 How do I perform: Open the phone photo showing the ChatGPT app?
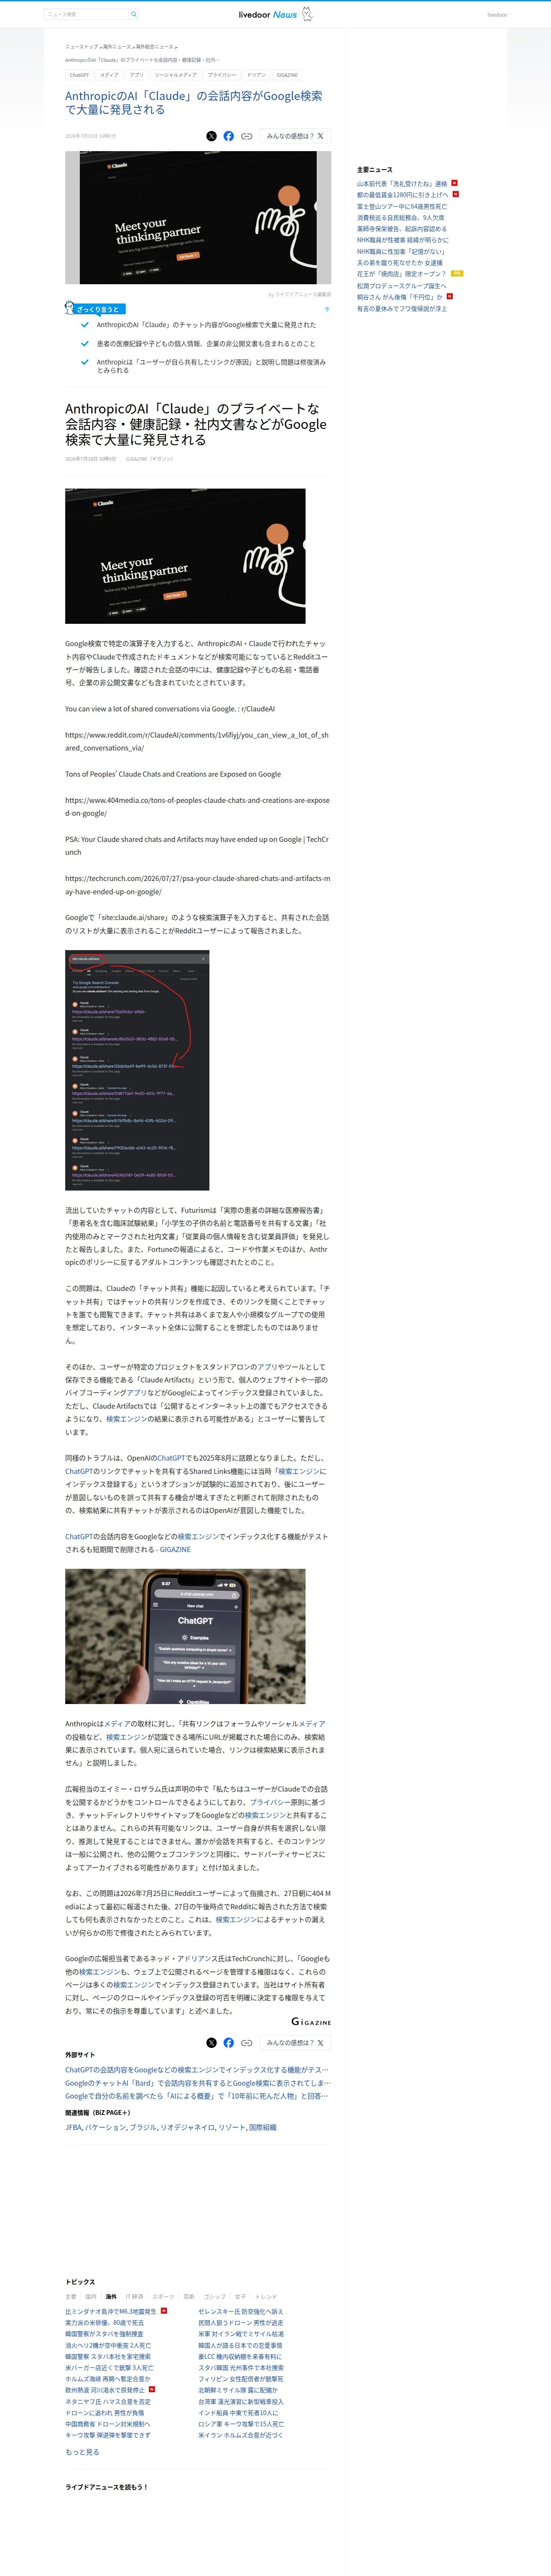pos(185,1636)
